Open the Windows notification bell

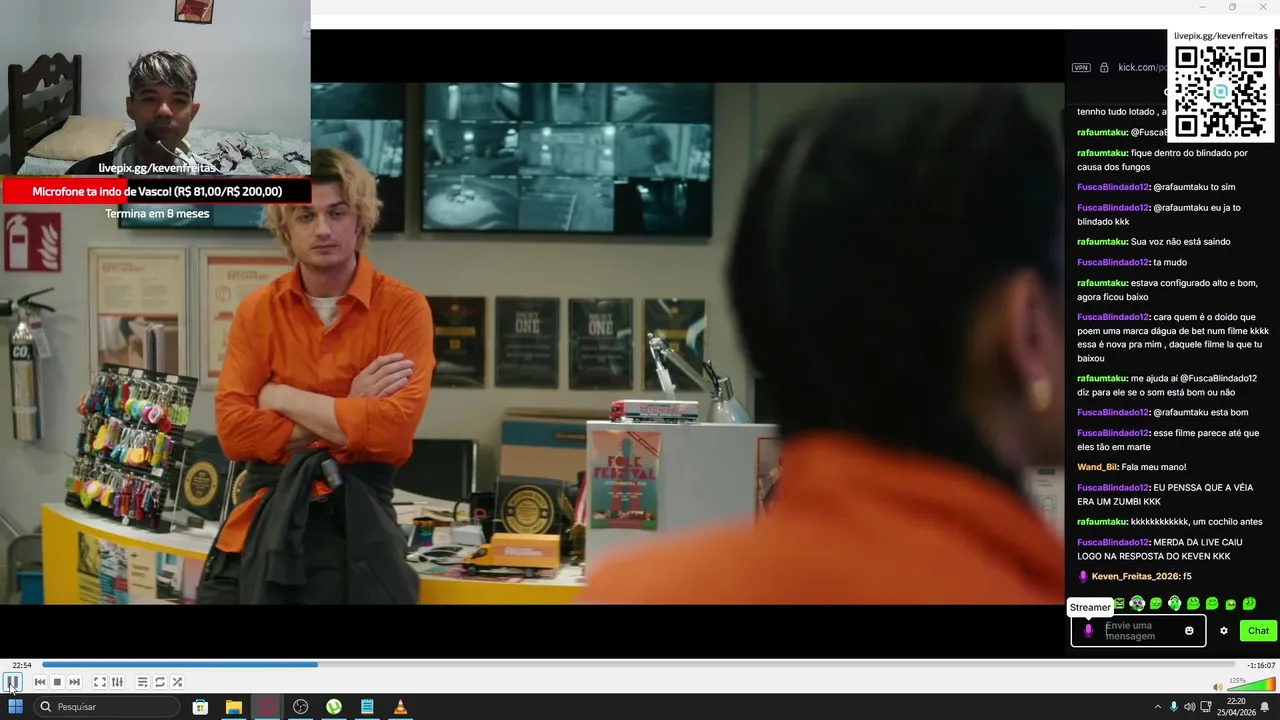[x=1265, y=707]
